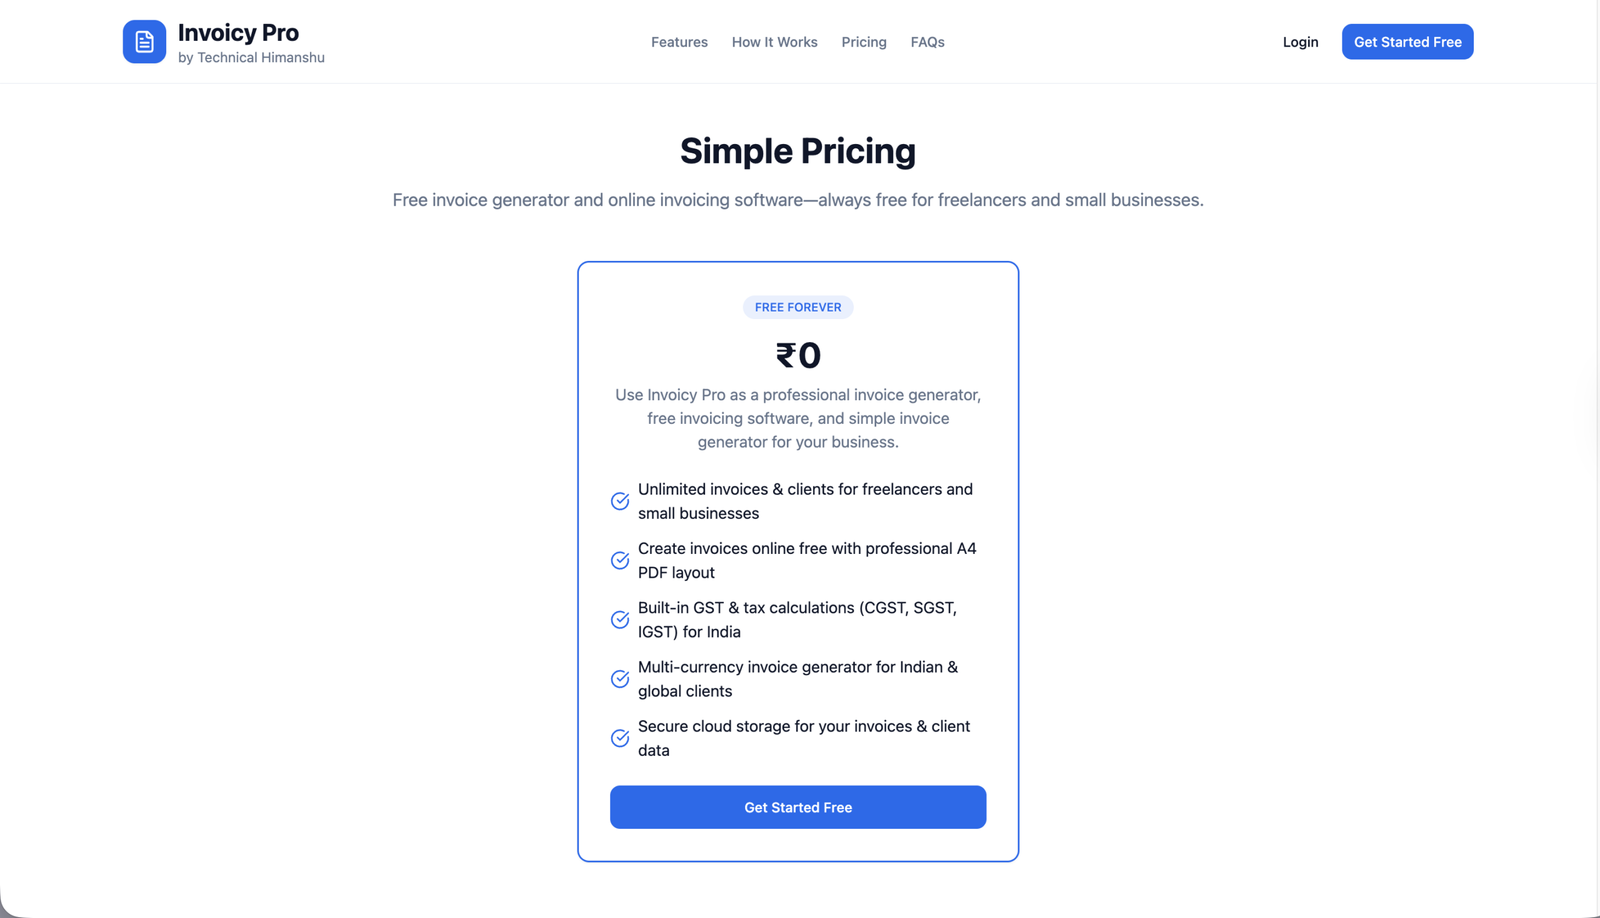
Task: Open the FAQs navigation item
Action: click(927, 42)
